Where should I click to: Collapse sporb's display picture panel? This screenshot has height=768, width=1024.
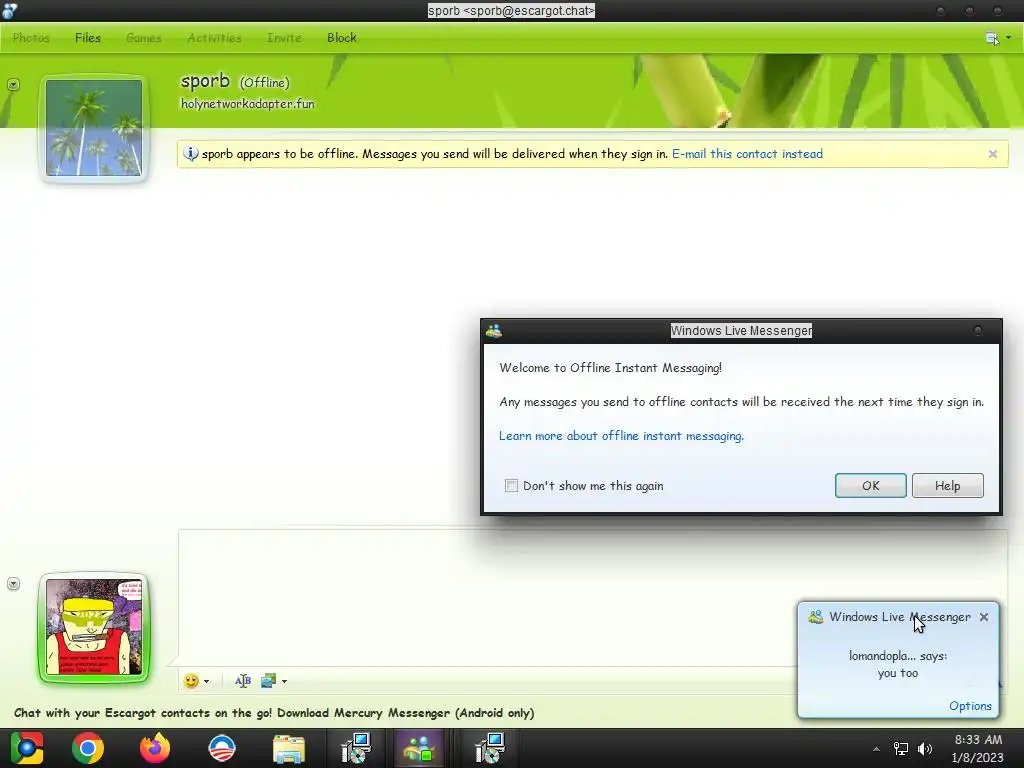[13, 85]
